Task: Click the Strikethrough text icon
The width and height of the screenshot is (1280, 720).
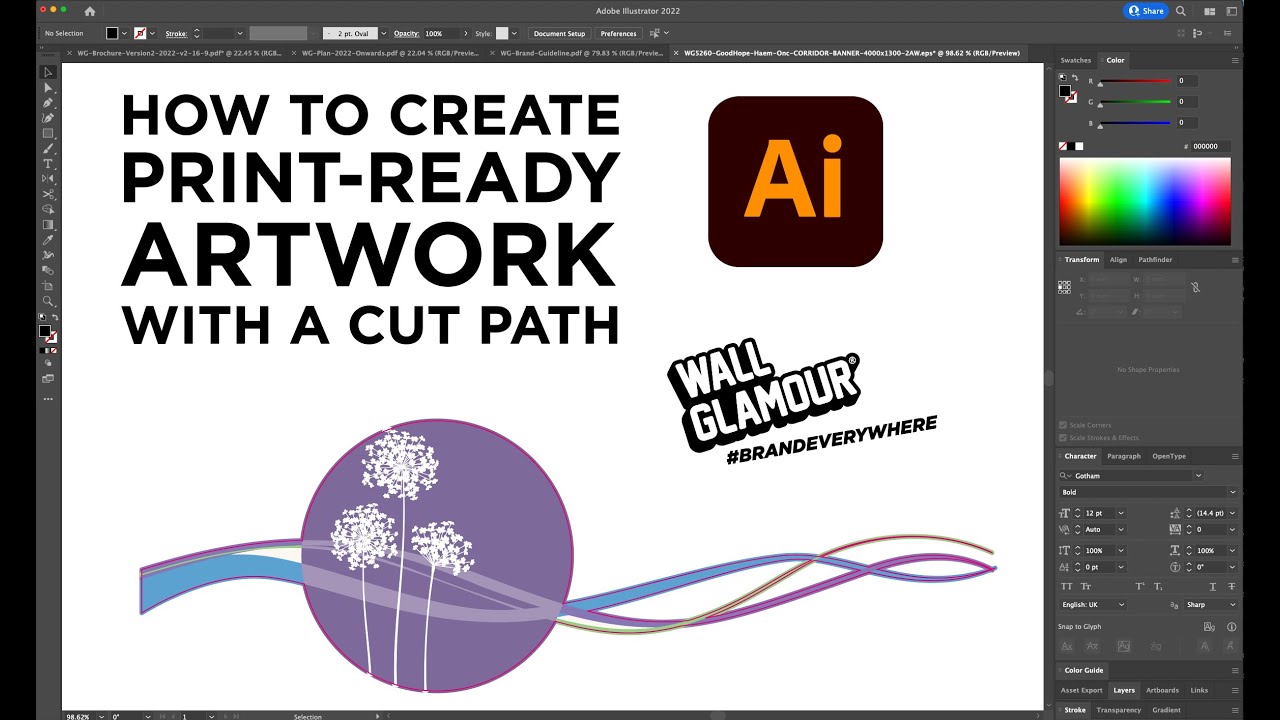Action: pos(1231,586)
